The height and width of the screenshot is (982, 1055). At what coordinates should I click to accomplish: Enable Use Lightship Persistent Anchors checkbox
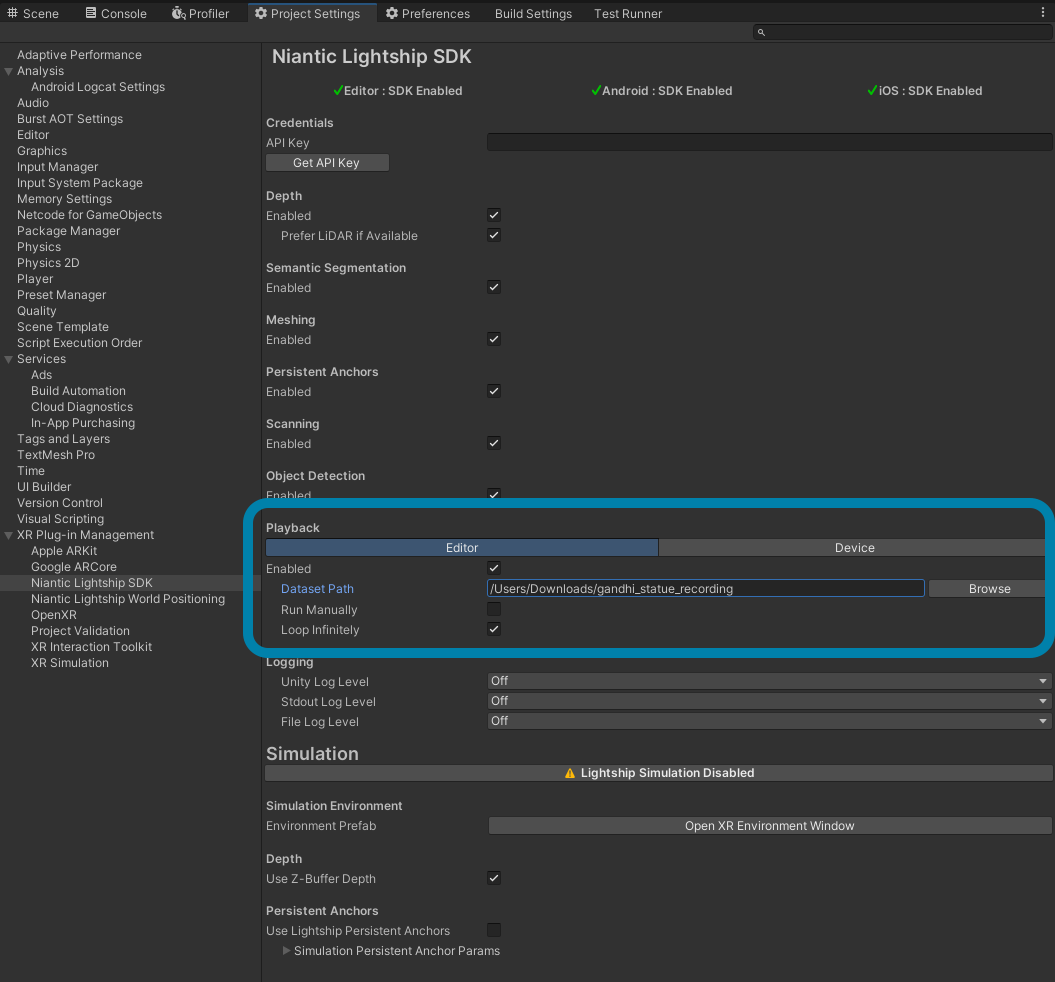click(x=494, y=930)
